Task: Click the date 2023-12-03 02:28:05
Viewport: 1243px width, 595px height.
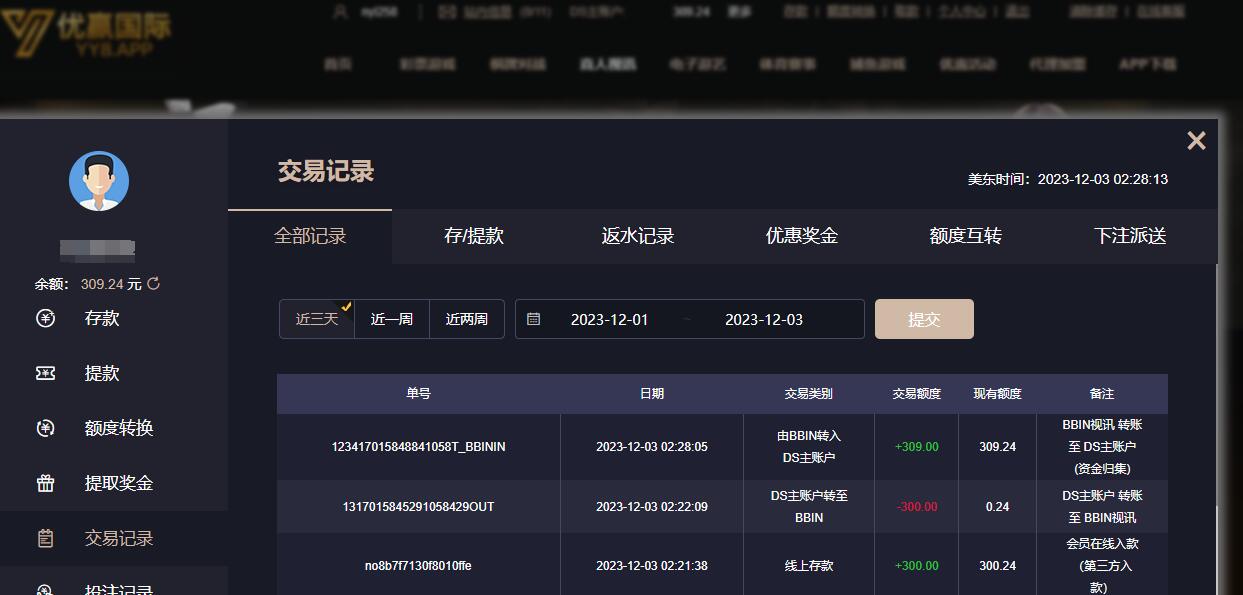Action: (652, 447)
